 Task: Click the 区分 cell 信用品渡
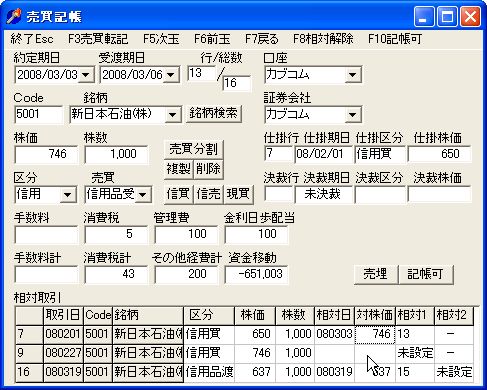[x=209, y=372]
